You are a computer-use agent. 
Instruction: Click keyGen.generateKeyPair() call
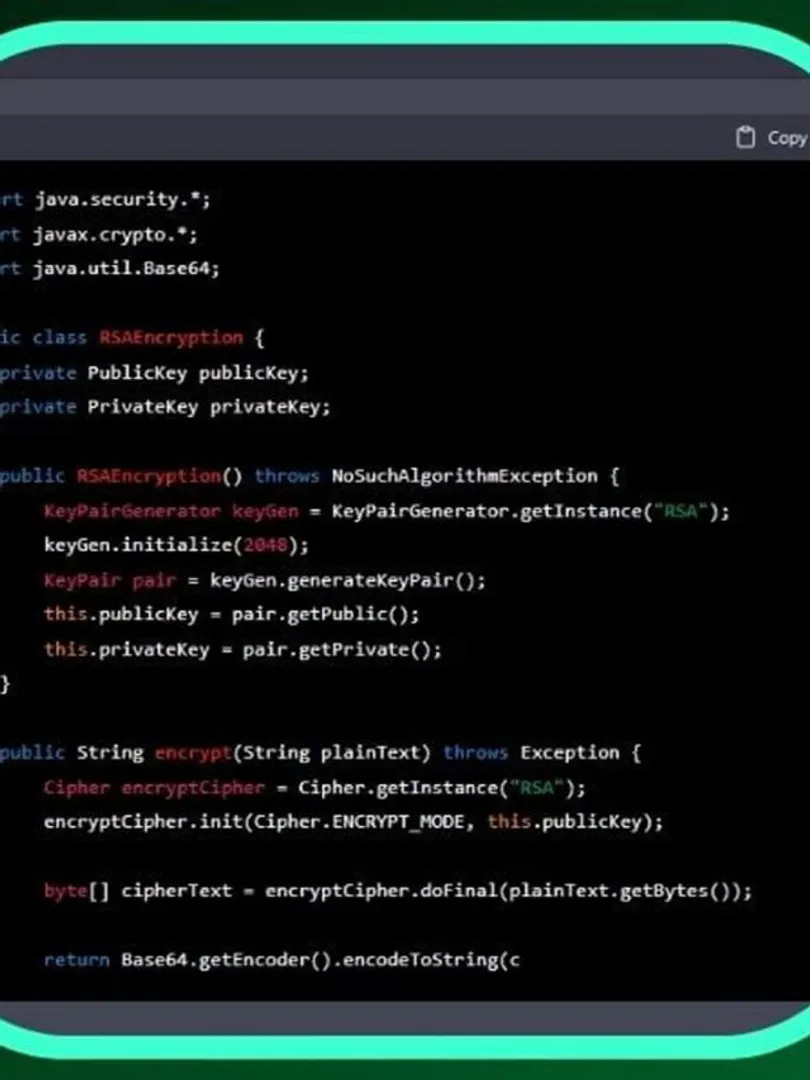click(348, 580)
